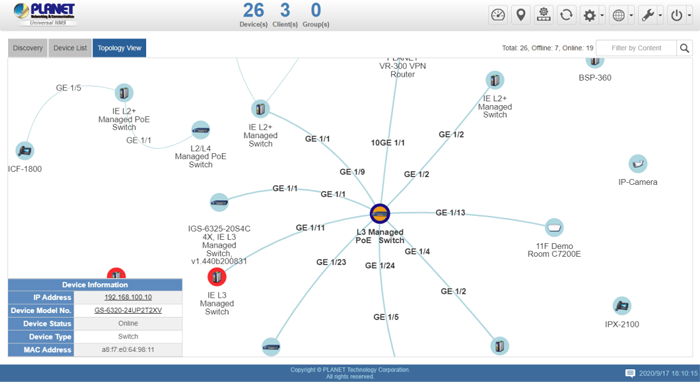Image resolution: width=700 pixels, height=382 pixels.
Task: Click the search magnifier icon
Action: 684,48
